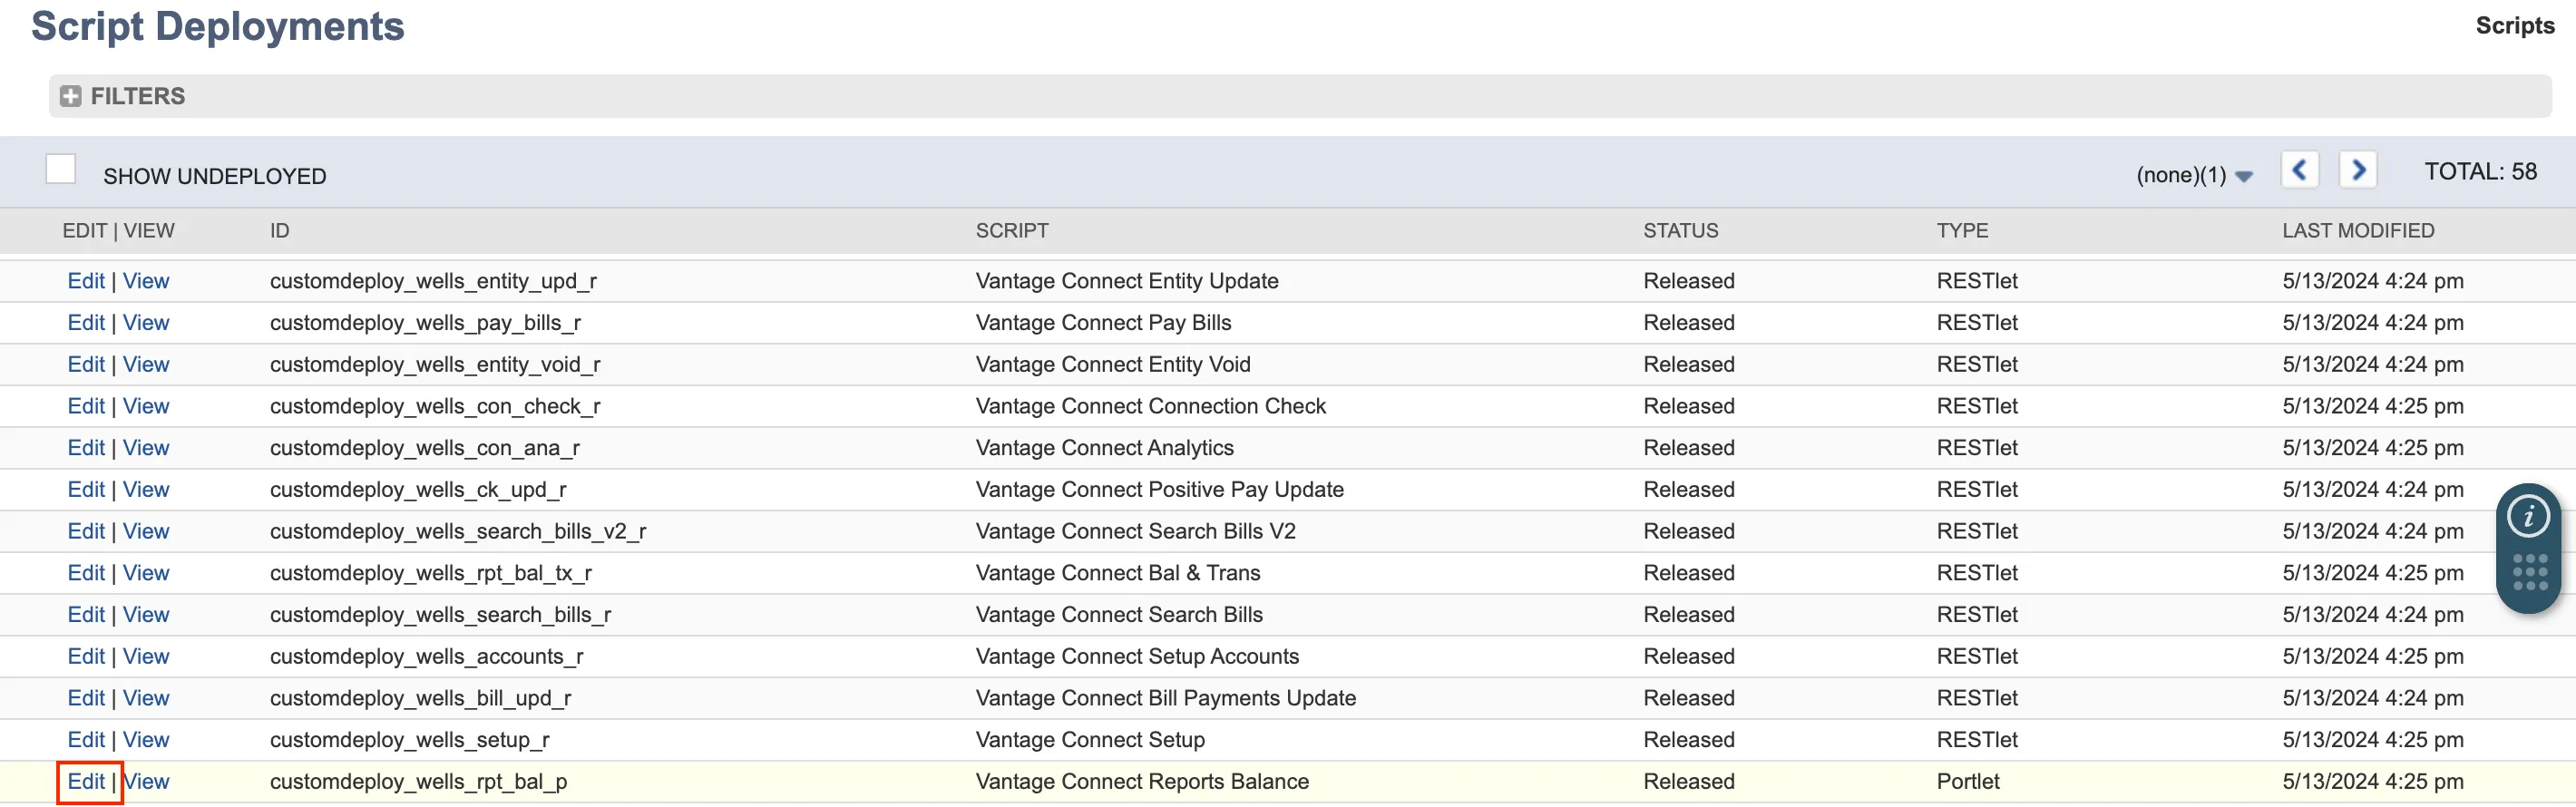2576x807 pixels.
Task: Sort by the LAST MODIFIED column header
Action: pyautogui.click(x=2358, y=231)
